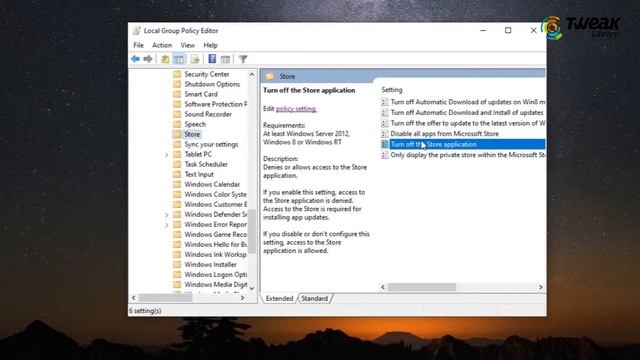640x360 pixels.
Task: Click policy icon beside Turn off Automatic Download and Install
Action: (384, 113)
